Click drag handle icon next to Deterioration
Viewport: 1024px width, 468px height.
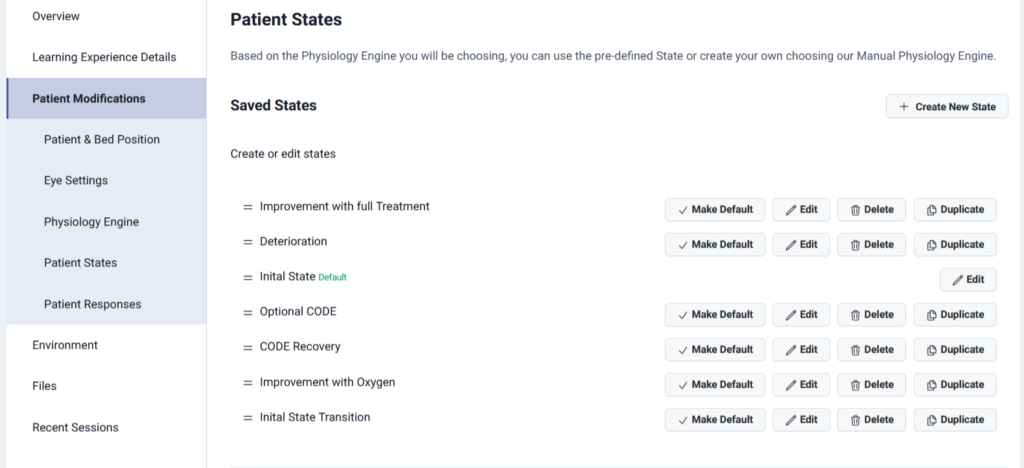click(x=248, y=243)
